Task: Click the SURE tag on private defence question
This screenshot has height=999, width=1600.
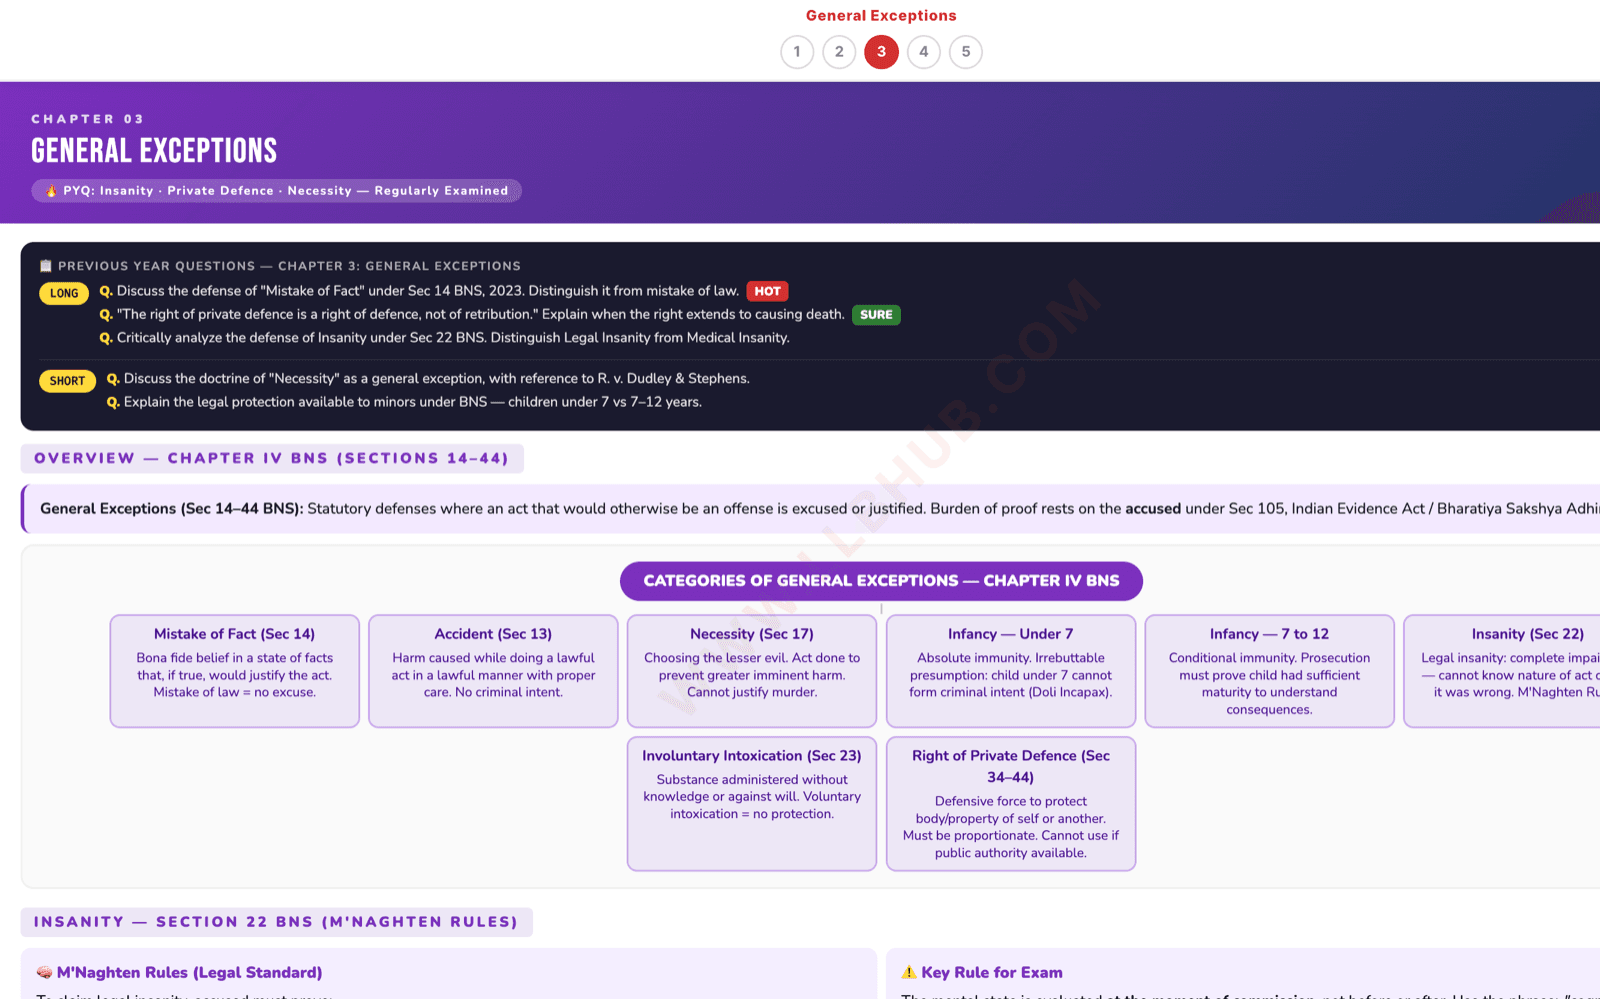Action: click(876, 315)
